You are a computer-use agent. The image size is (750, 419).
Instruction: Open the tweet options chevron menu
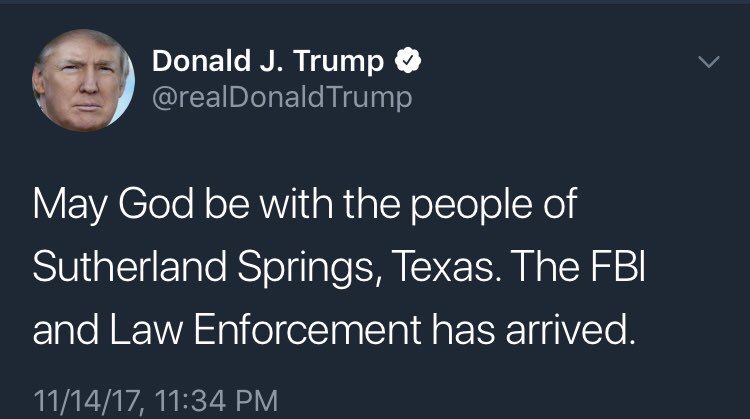[707, 63]
